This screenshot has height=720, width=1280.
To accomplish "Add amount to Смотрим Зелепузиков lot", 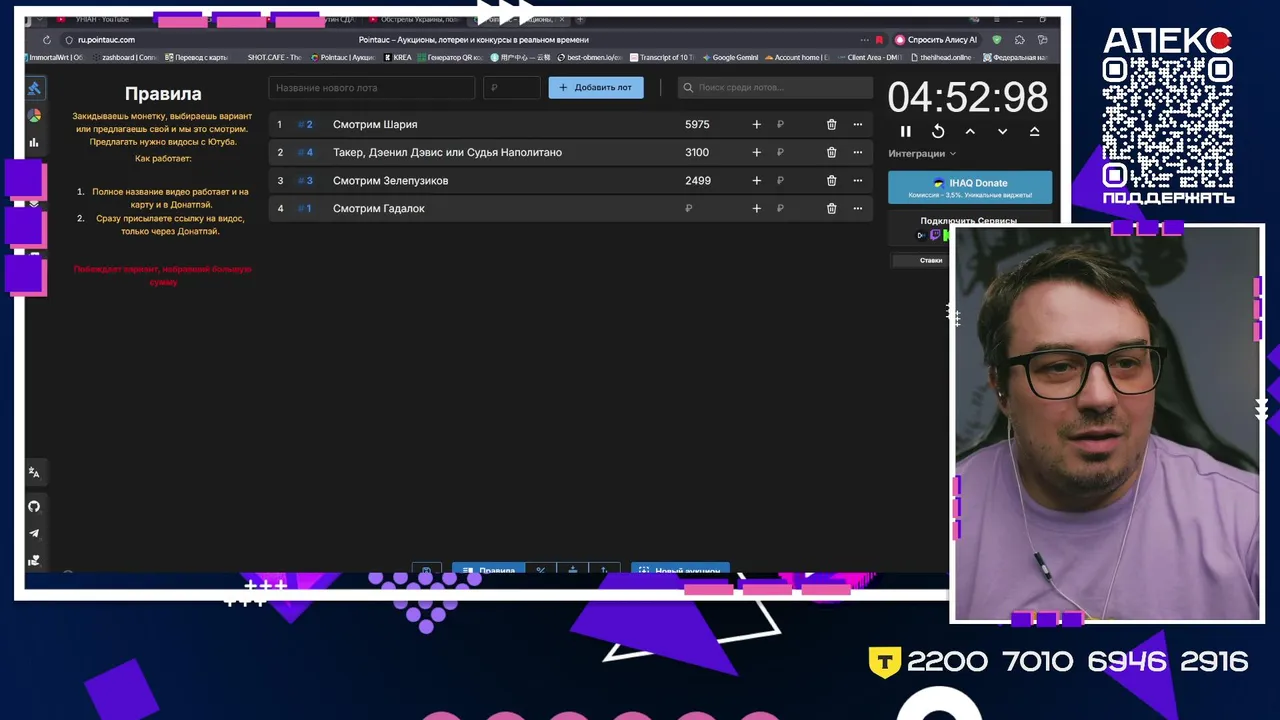I will (756, 180).
